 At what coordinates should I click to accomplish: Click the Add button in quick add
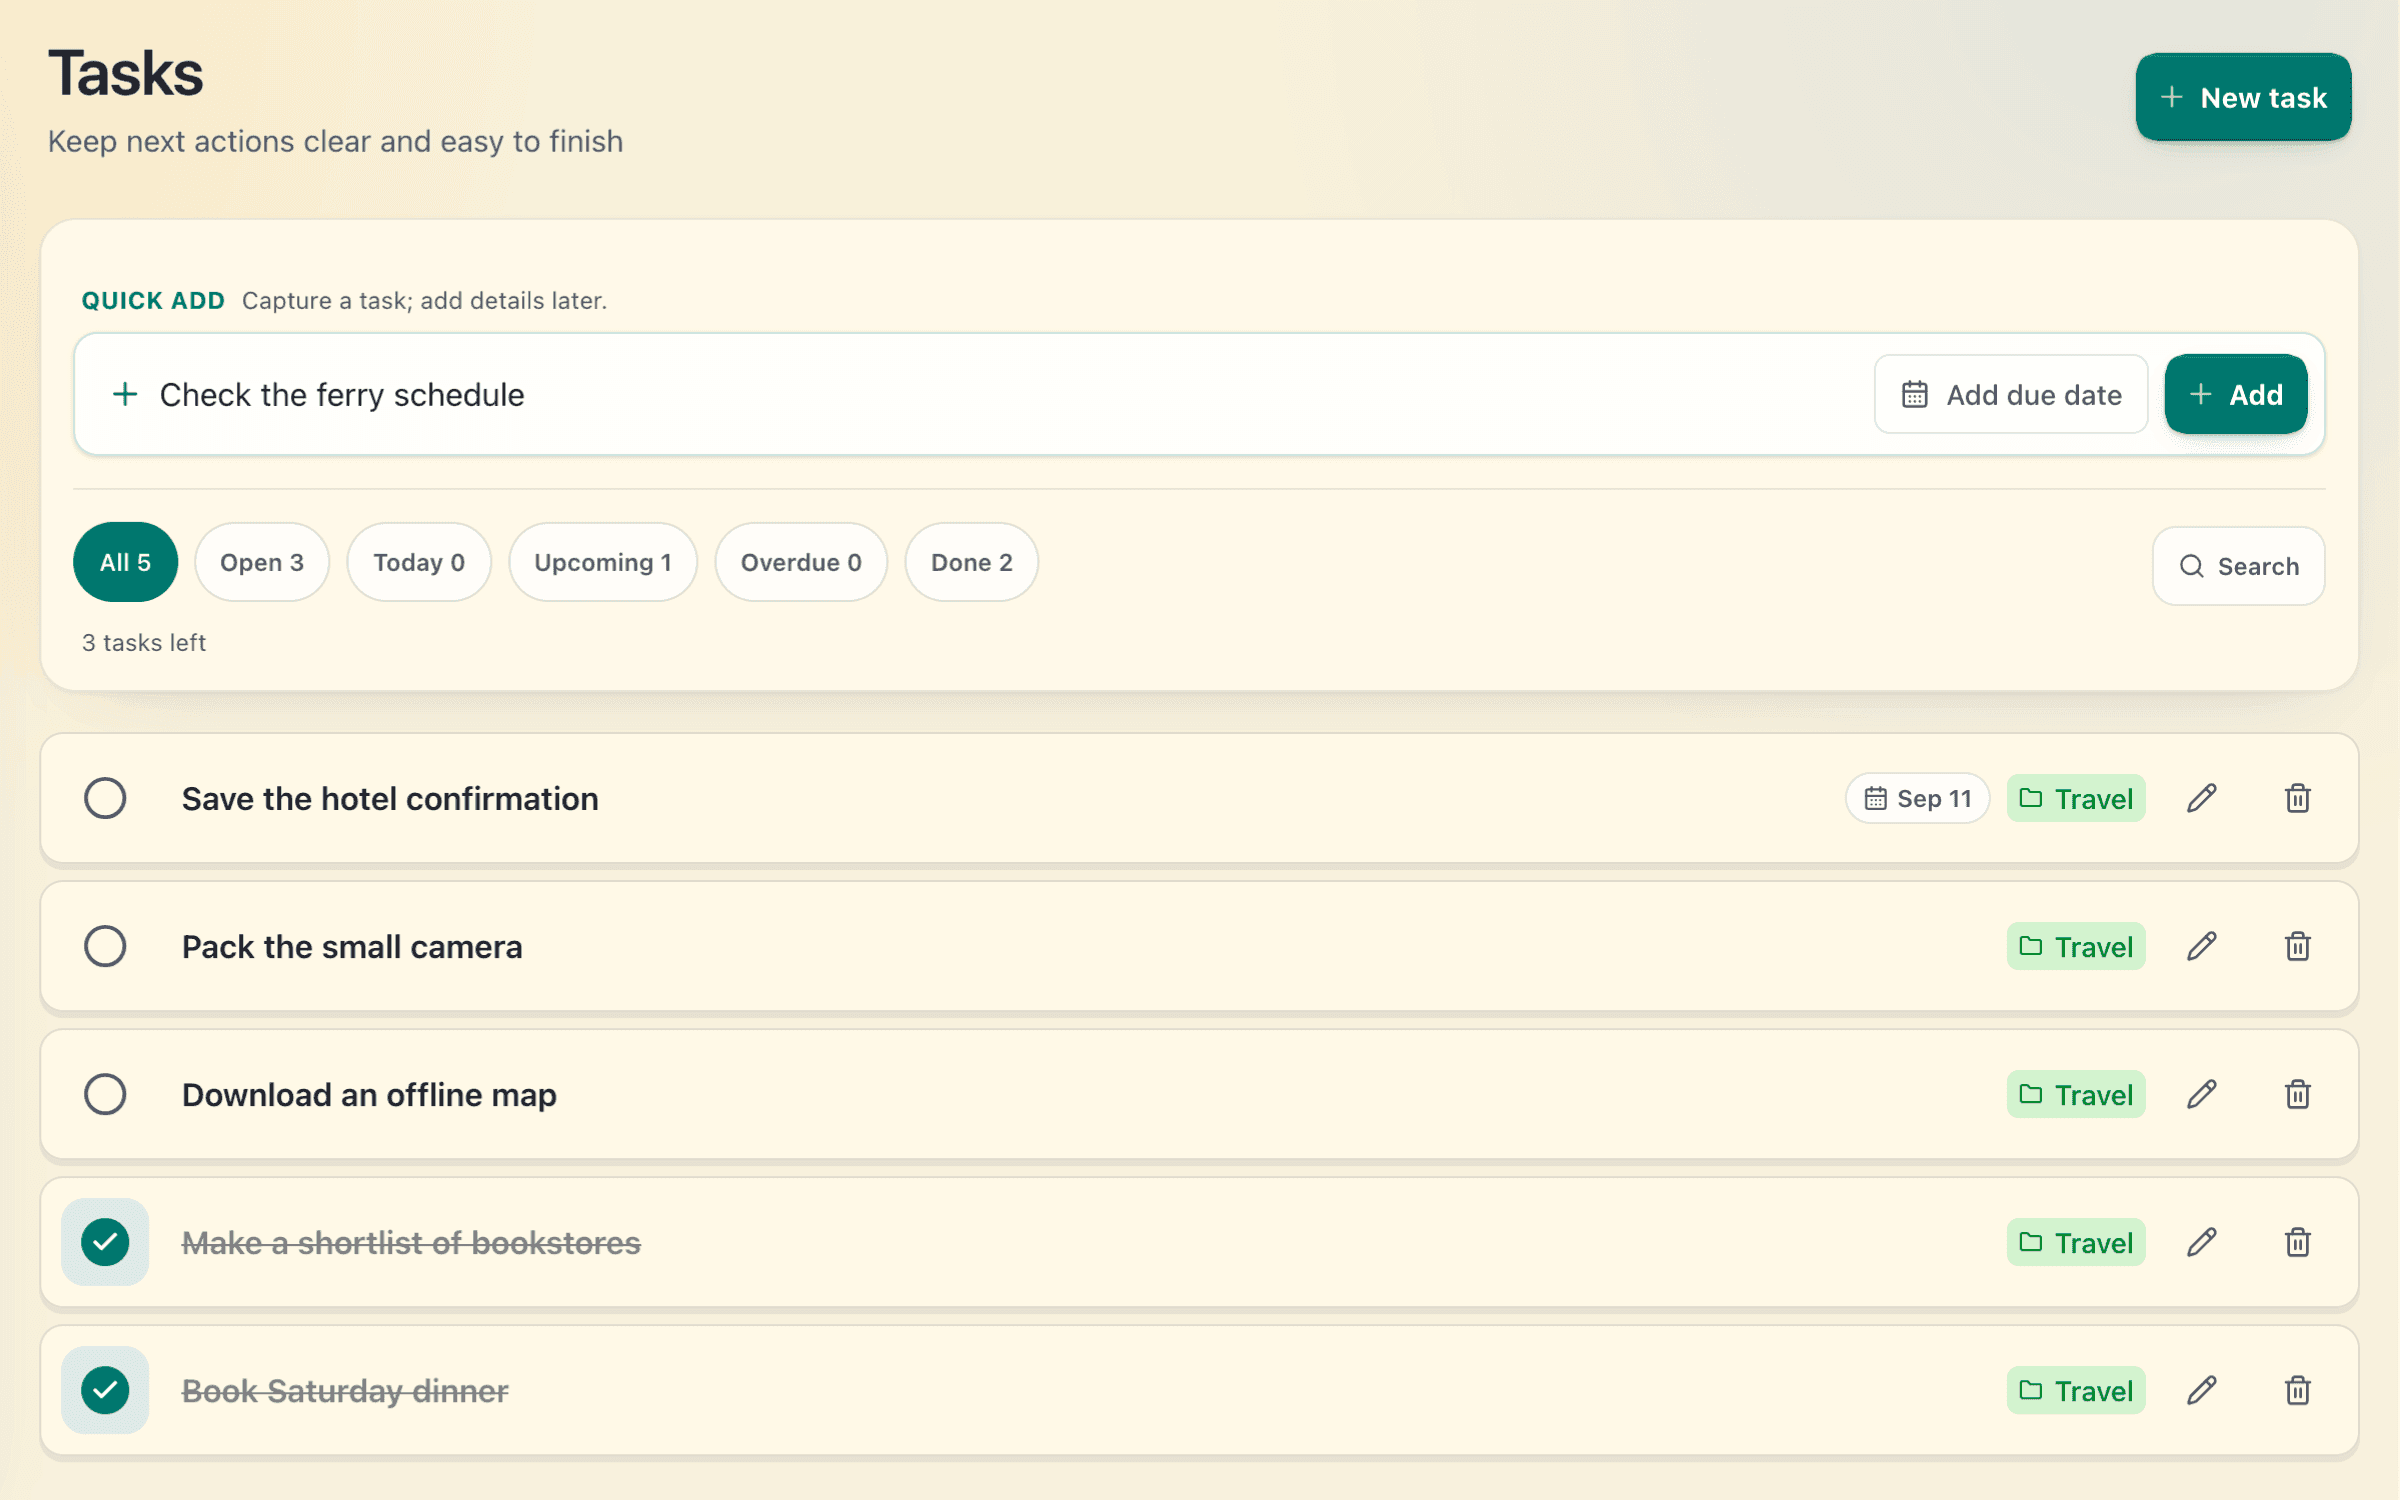tap(2236, 394)
